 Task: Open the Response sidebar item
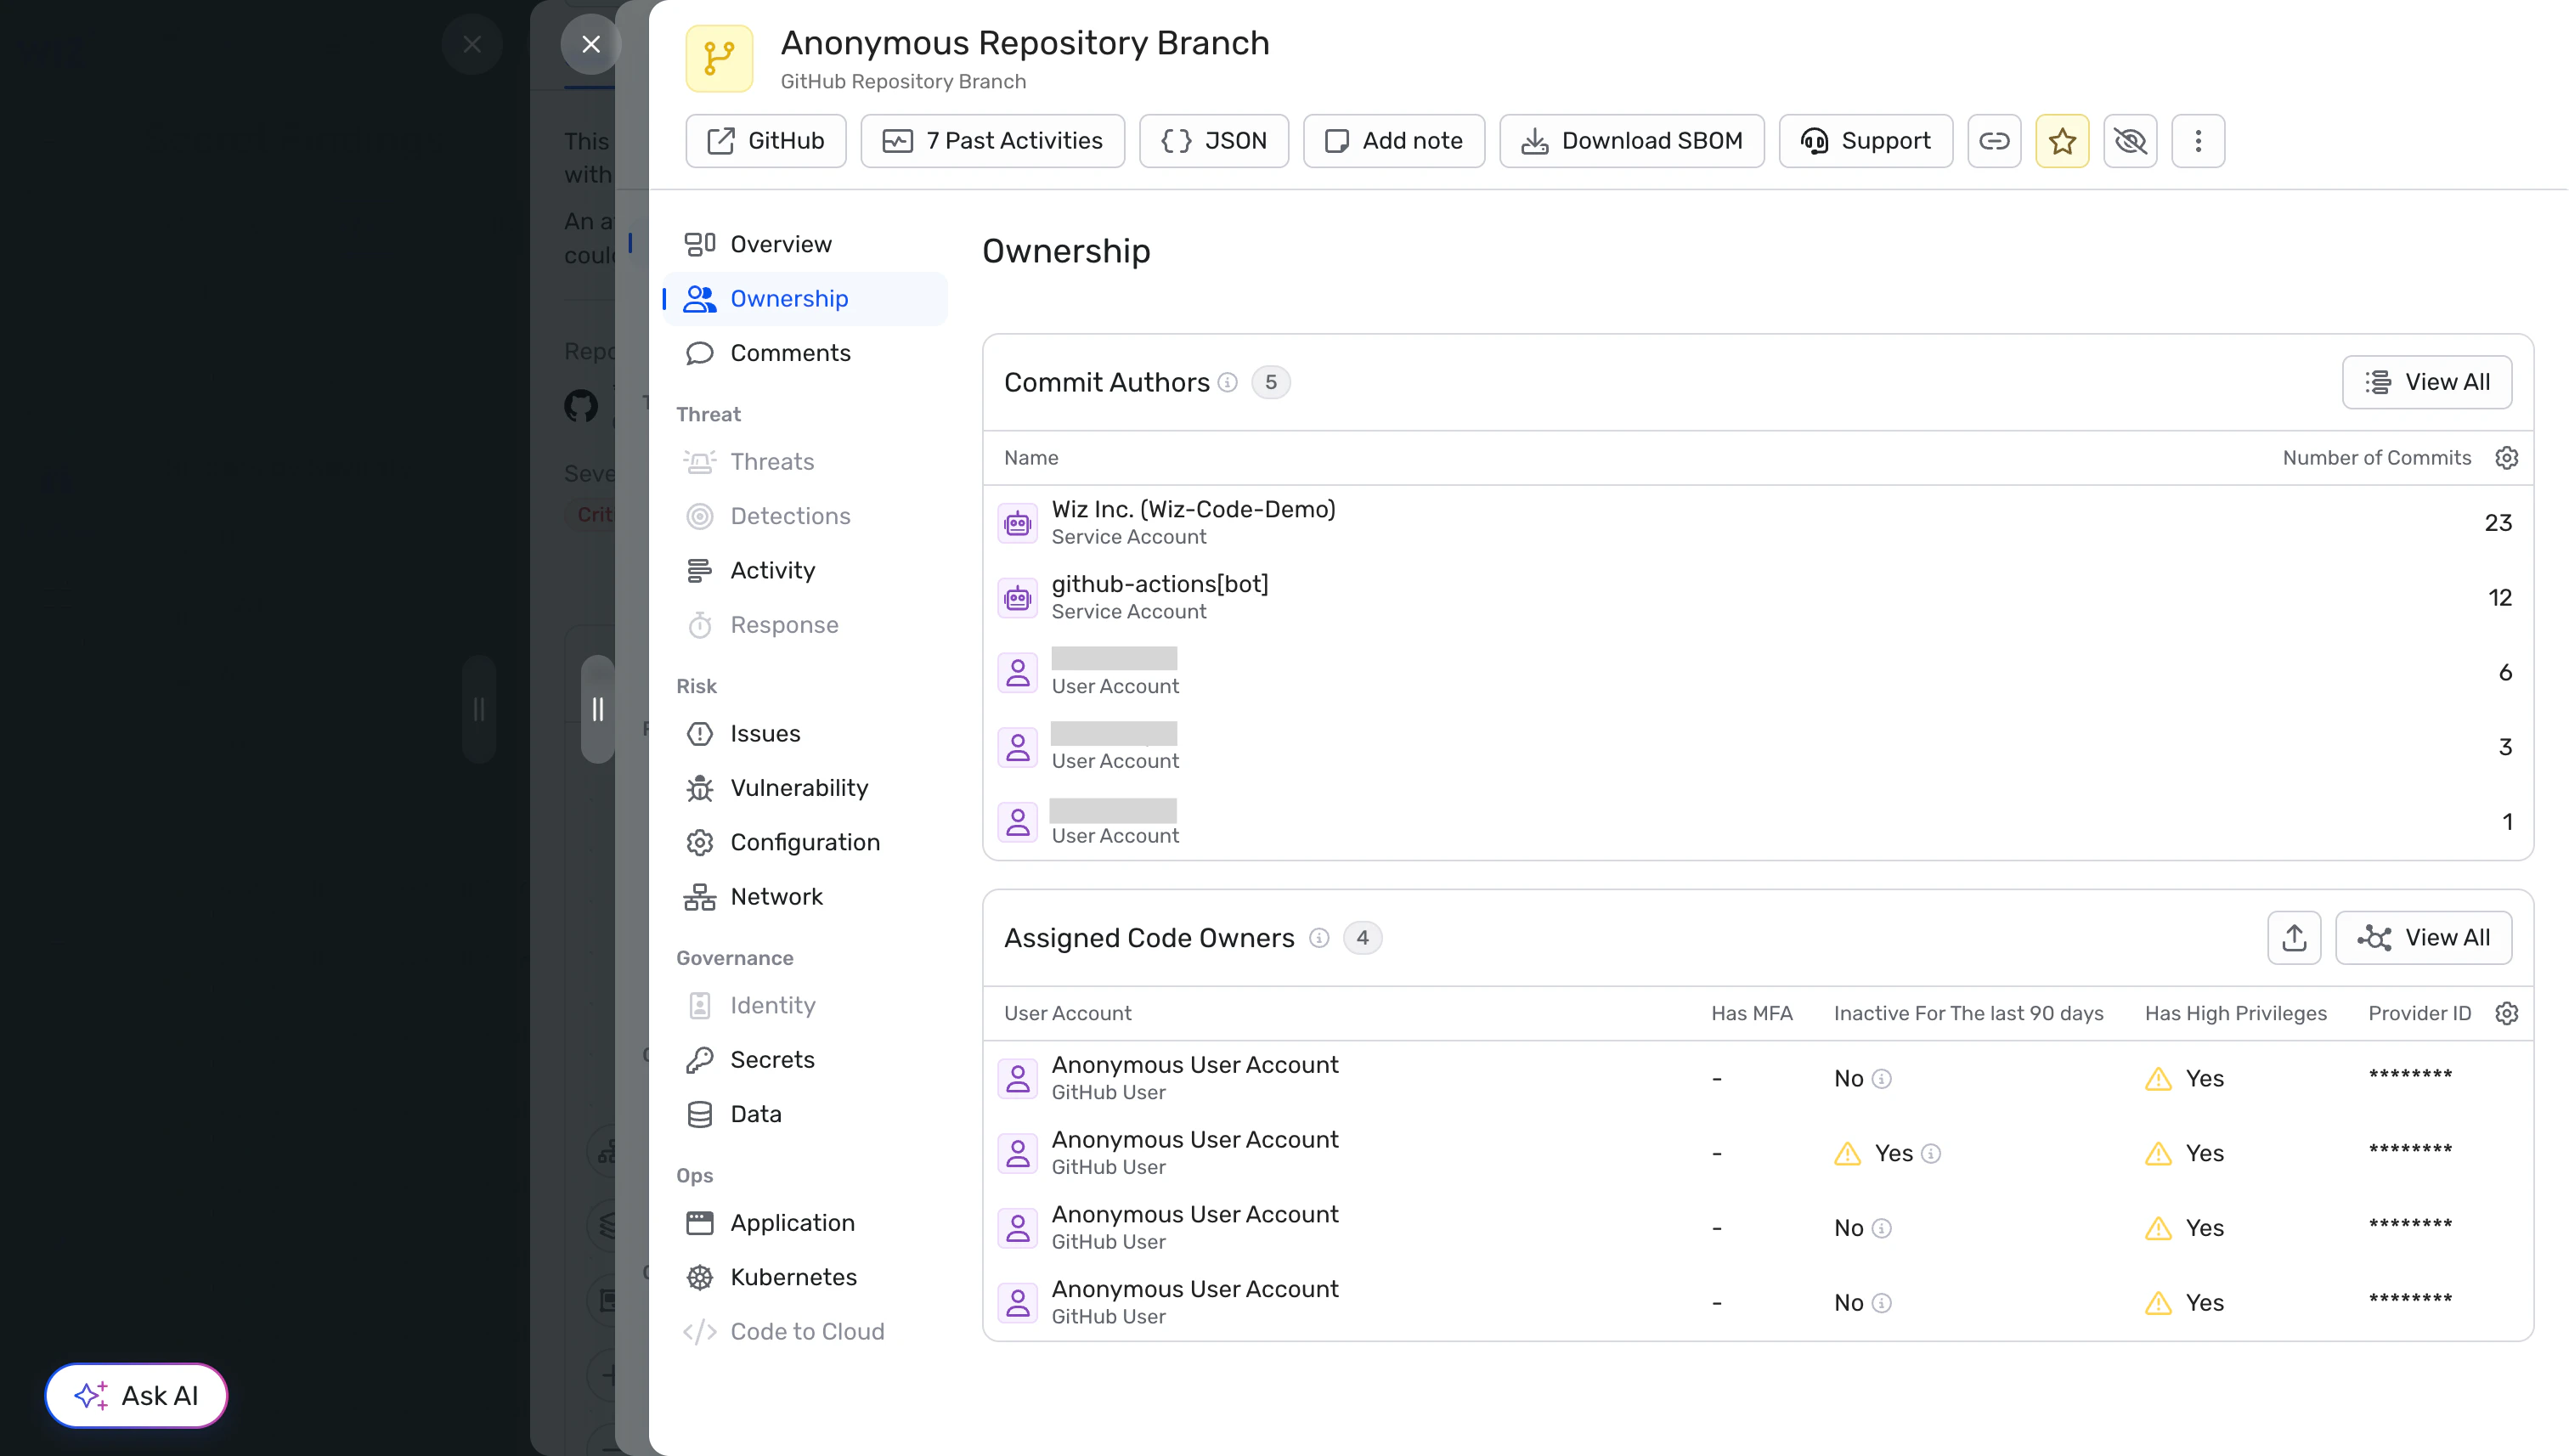coord(805,625)
